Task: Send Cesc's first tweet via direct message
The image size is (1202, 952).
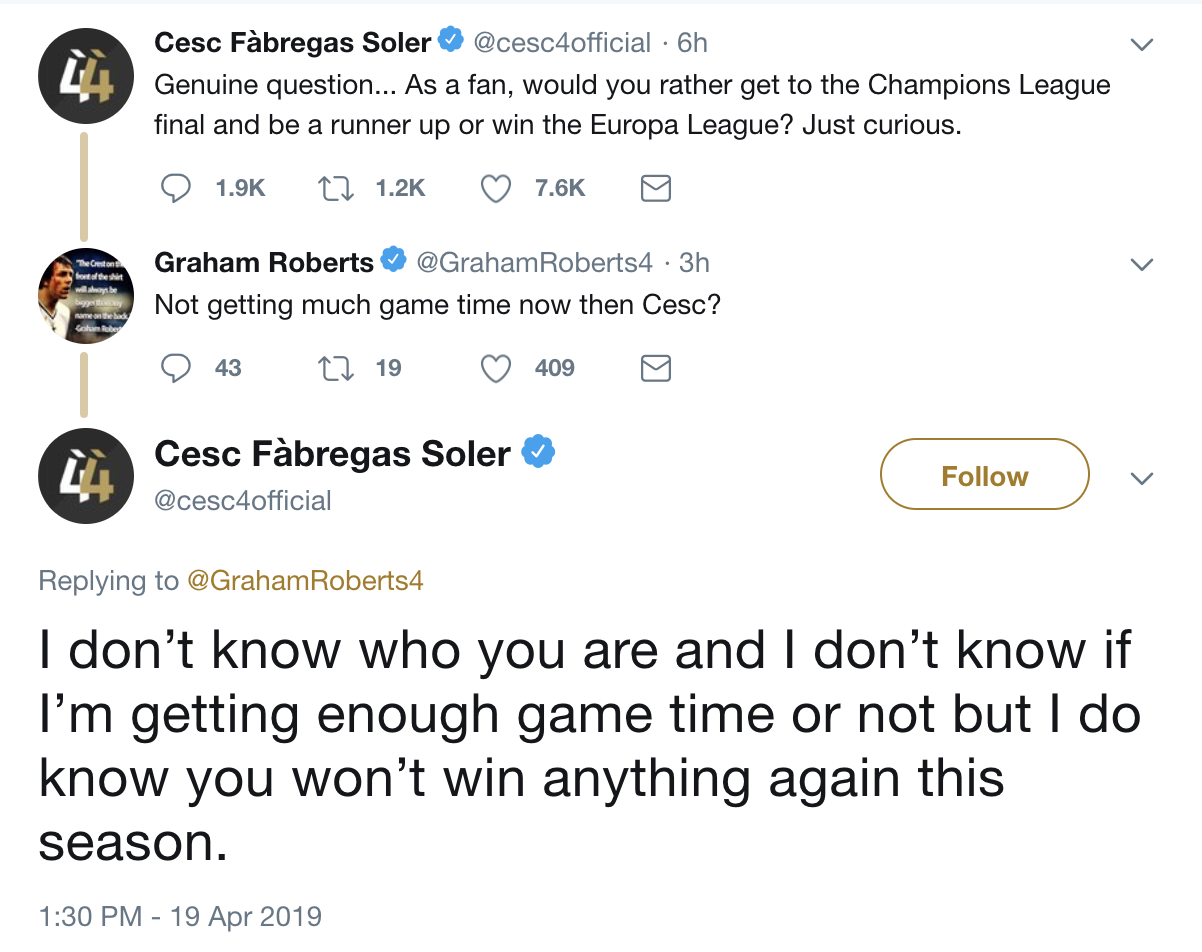Action: pos(655,188)
